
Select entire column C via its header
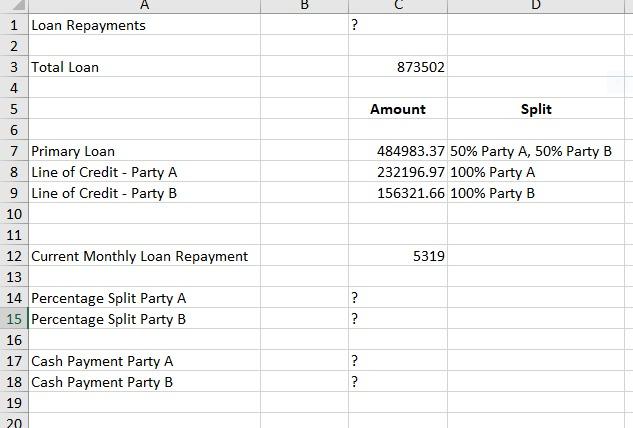click(x=398, y=6)
